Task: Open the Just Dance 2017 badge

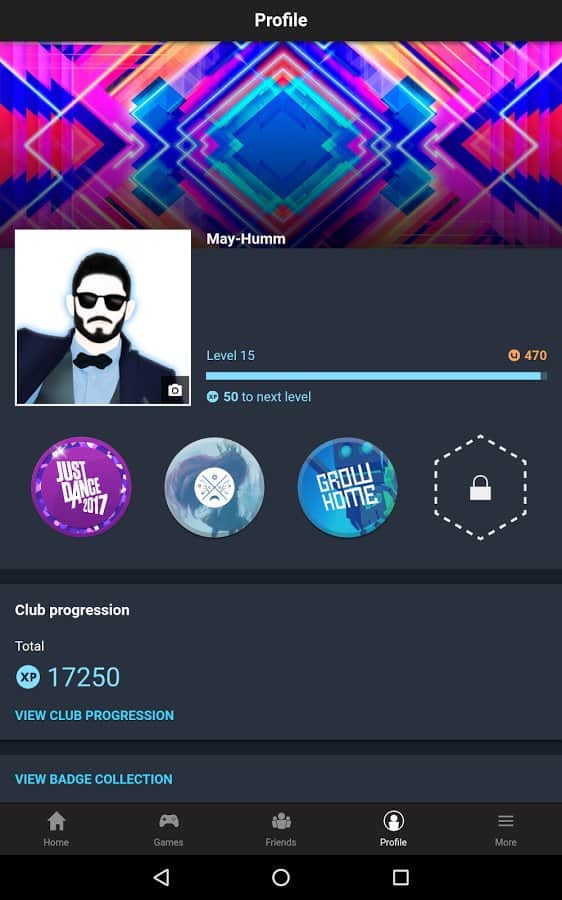Action: (x=81, y=487)
